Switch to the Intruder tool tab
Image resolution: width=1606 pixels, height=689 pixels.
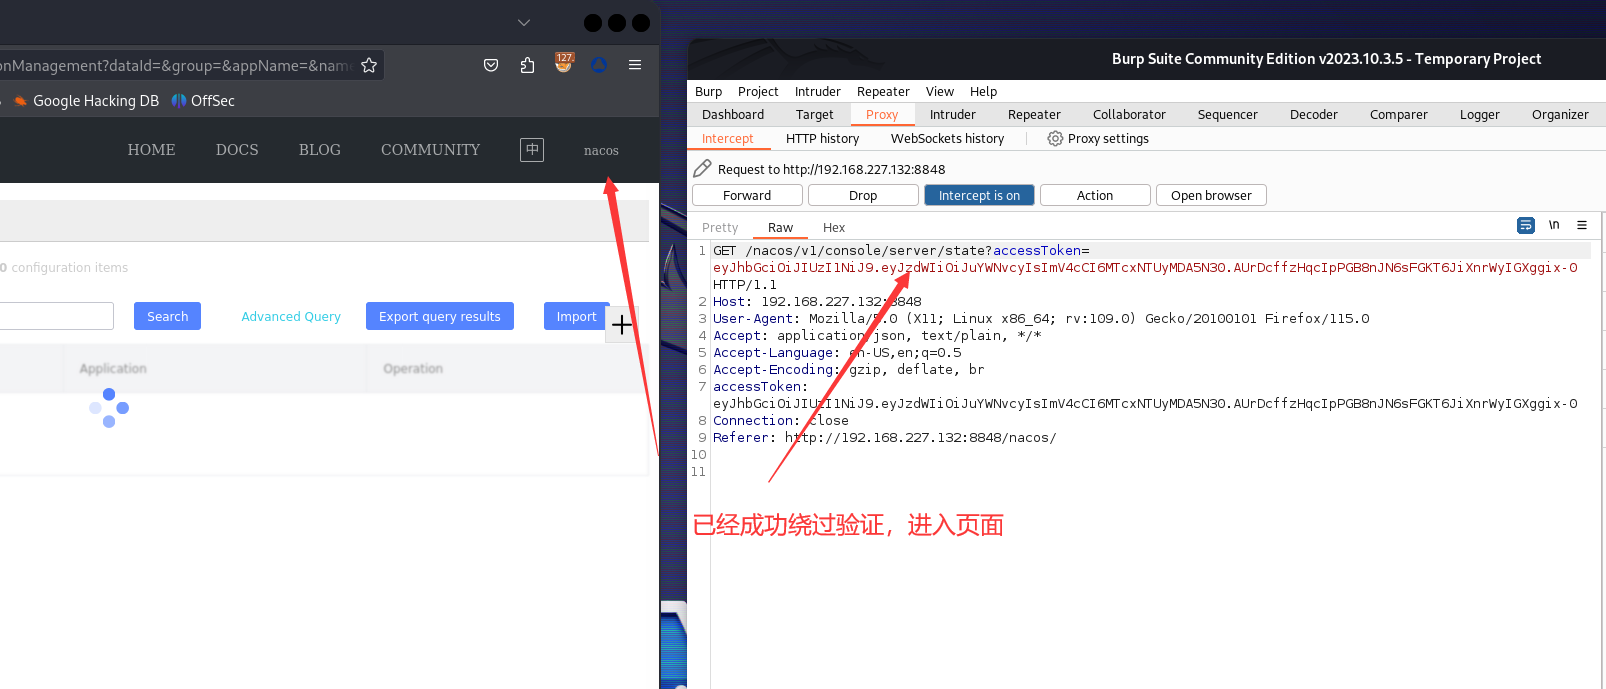pyautogui.click(x=953, y=115)
